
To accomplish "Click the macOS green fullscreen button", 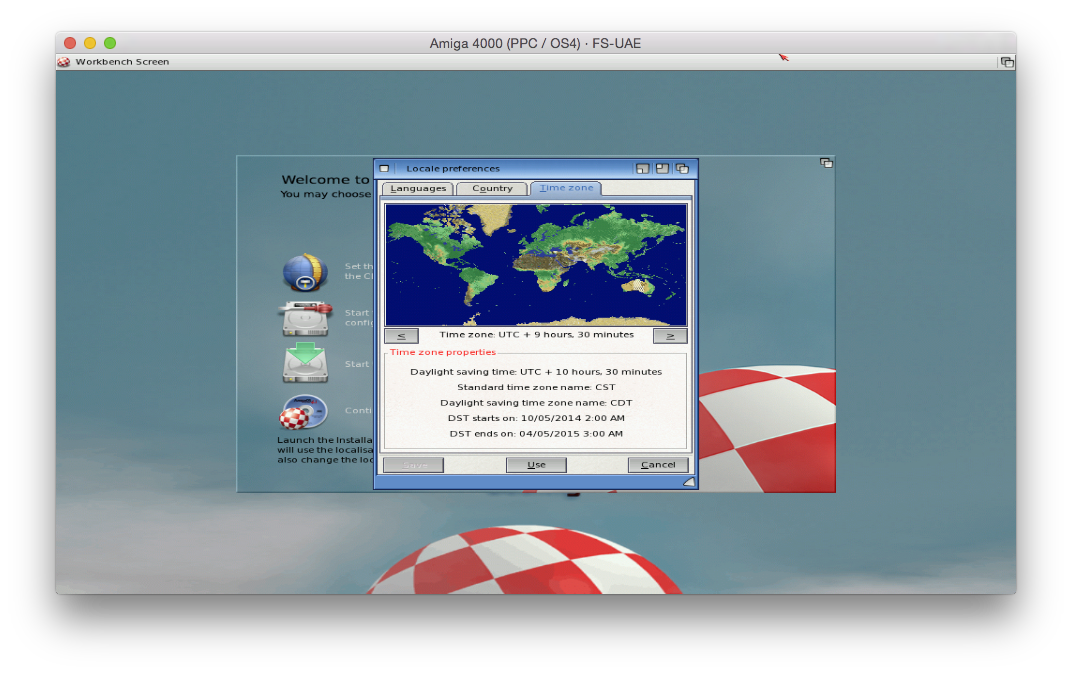I will [x=109, y=43].
